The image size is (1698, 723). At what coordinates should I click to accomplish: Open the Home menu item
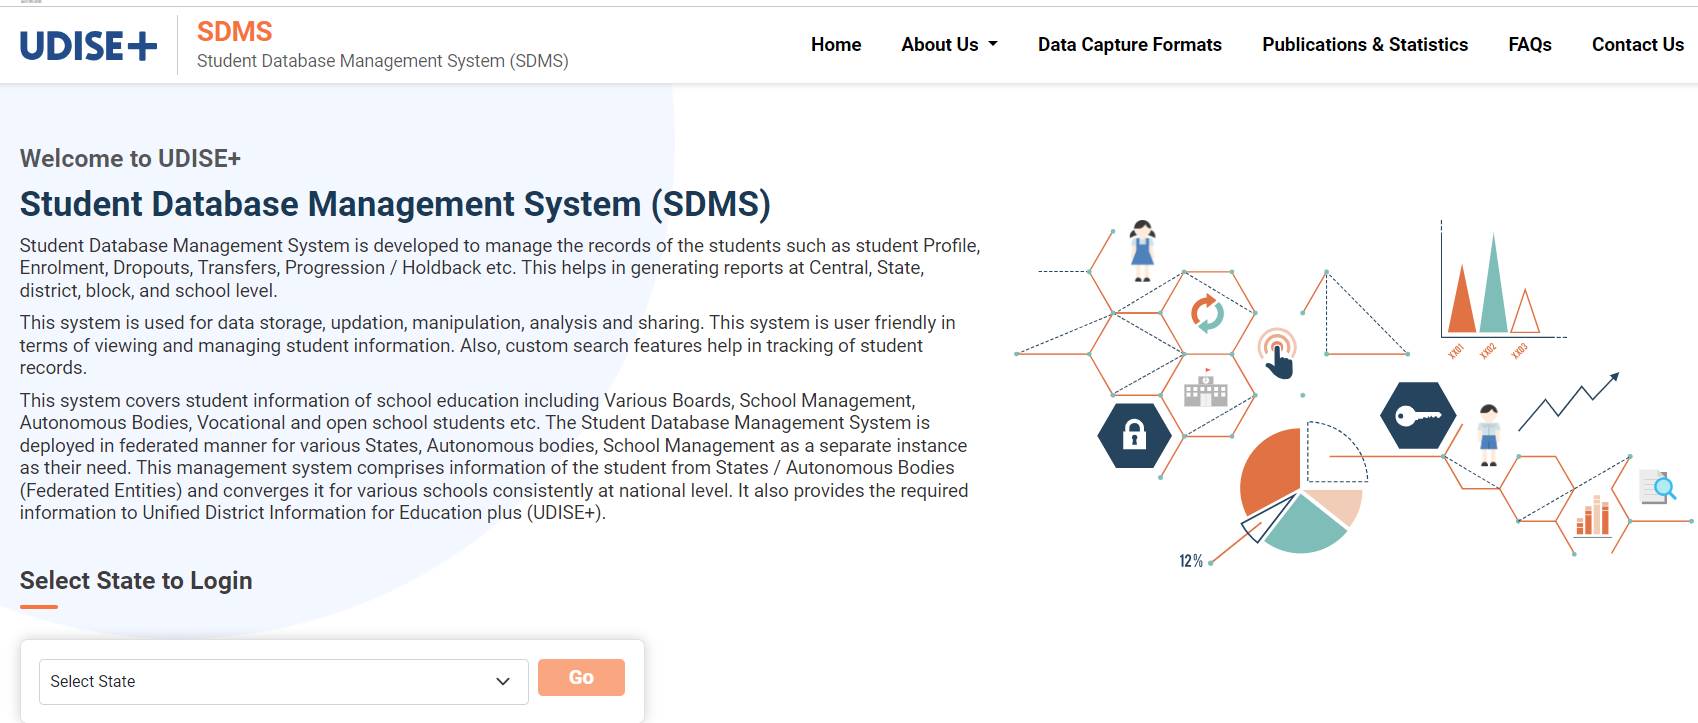click(836, 45)
